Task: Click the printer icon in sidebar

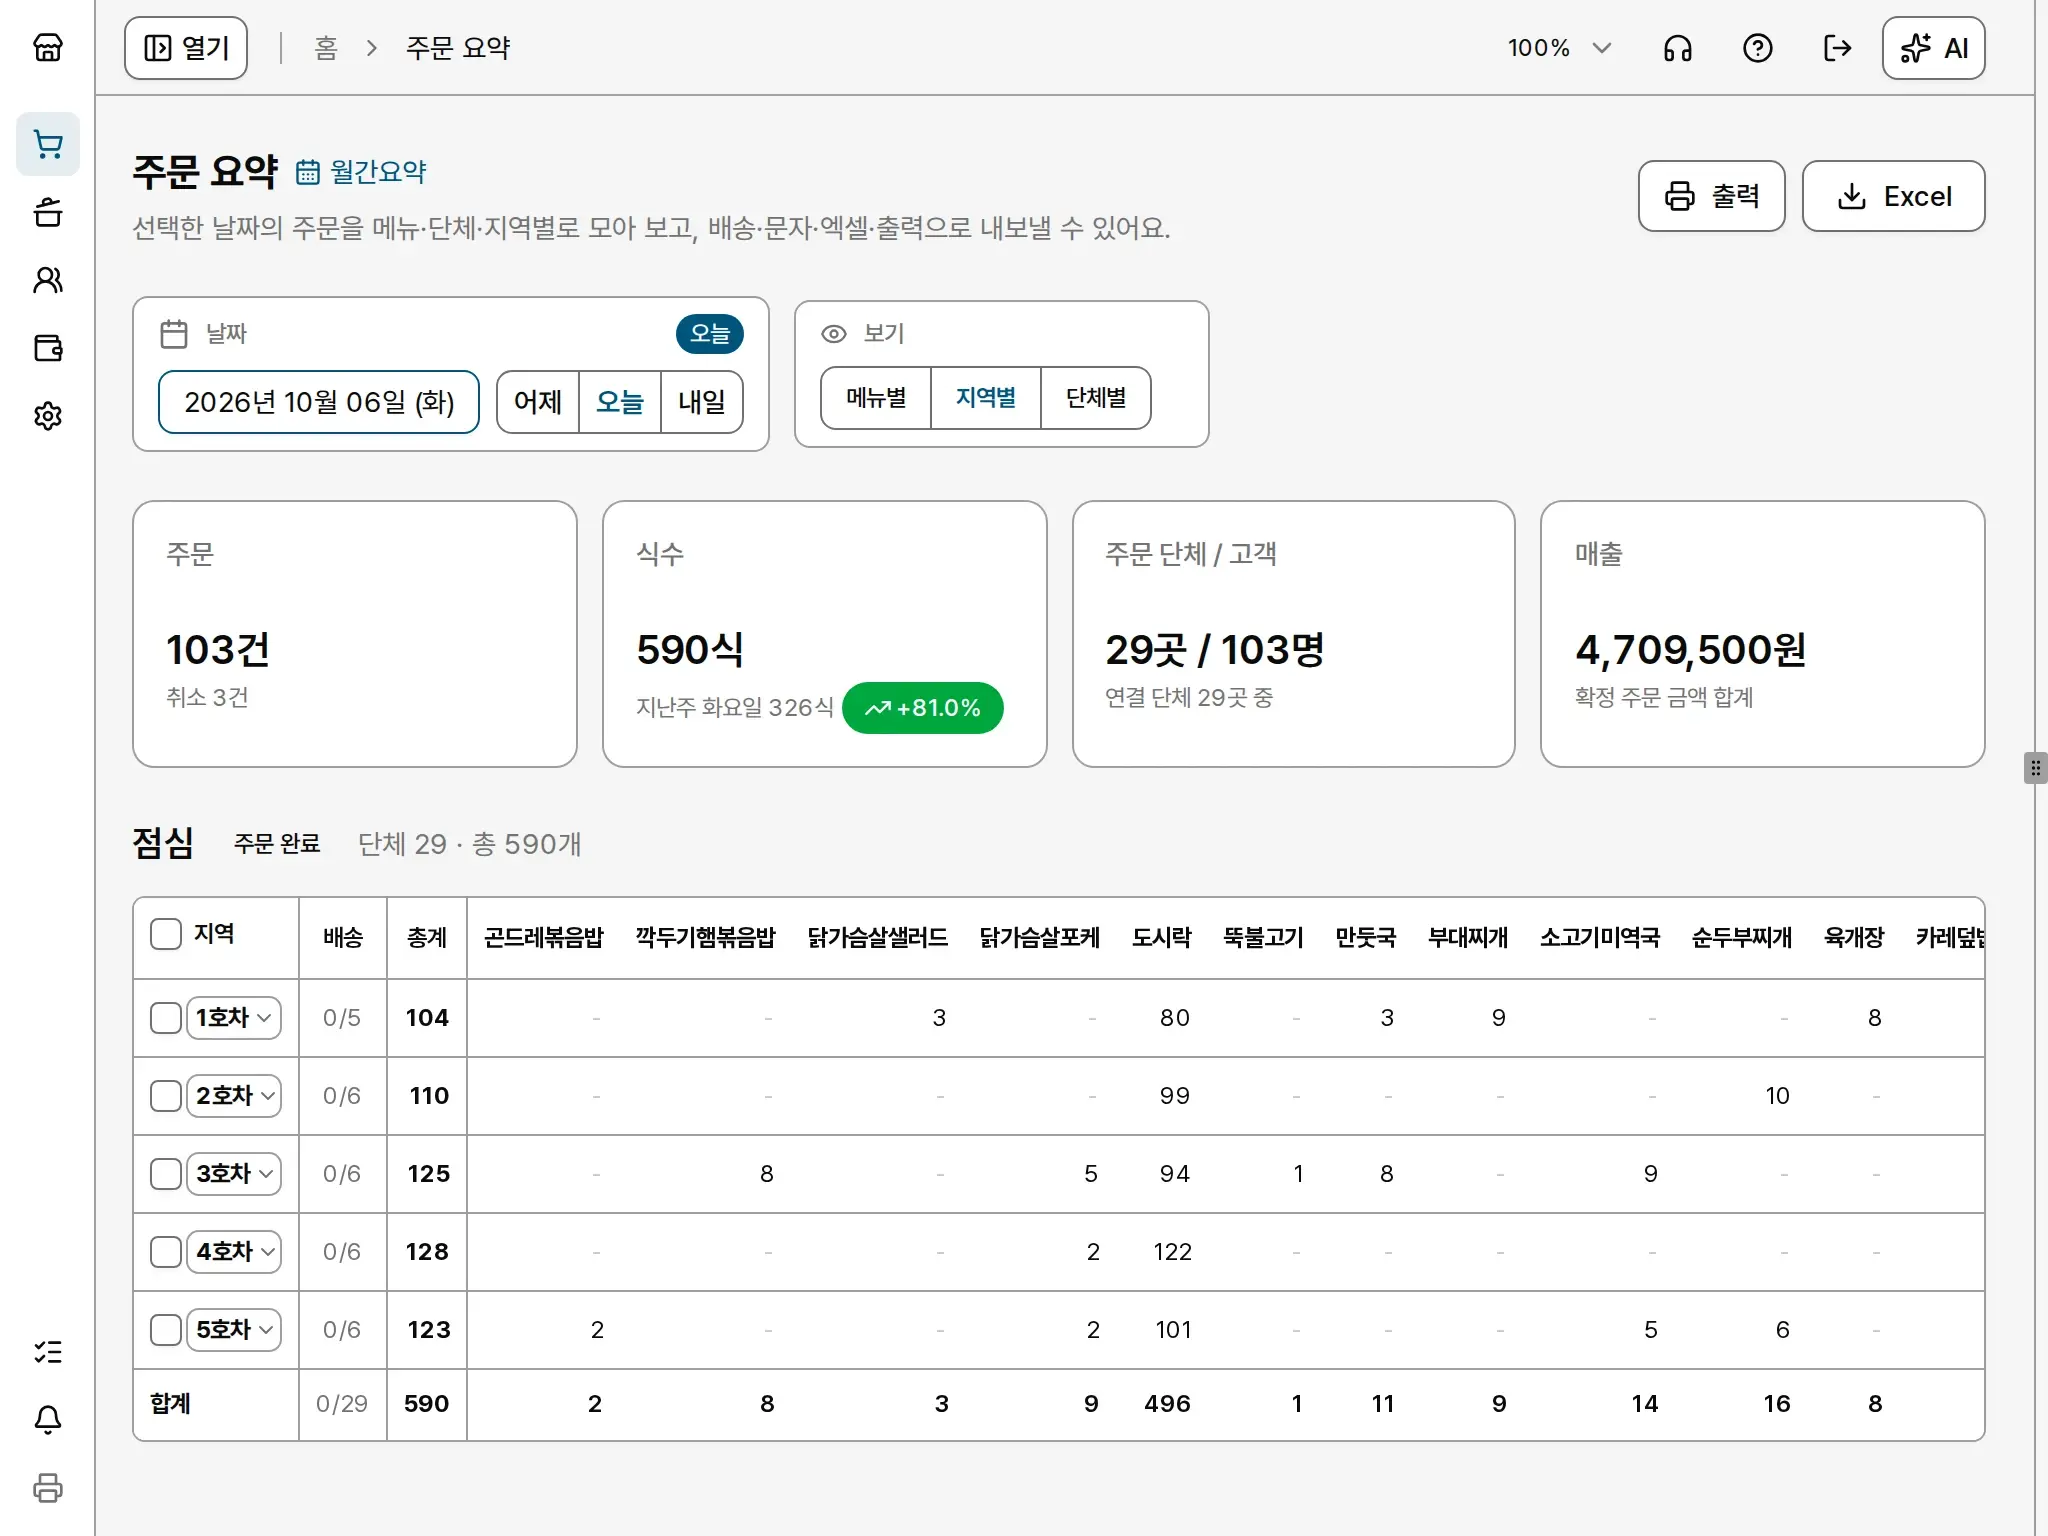Action: [x=48, y=1488]
